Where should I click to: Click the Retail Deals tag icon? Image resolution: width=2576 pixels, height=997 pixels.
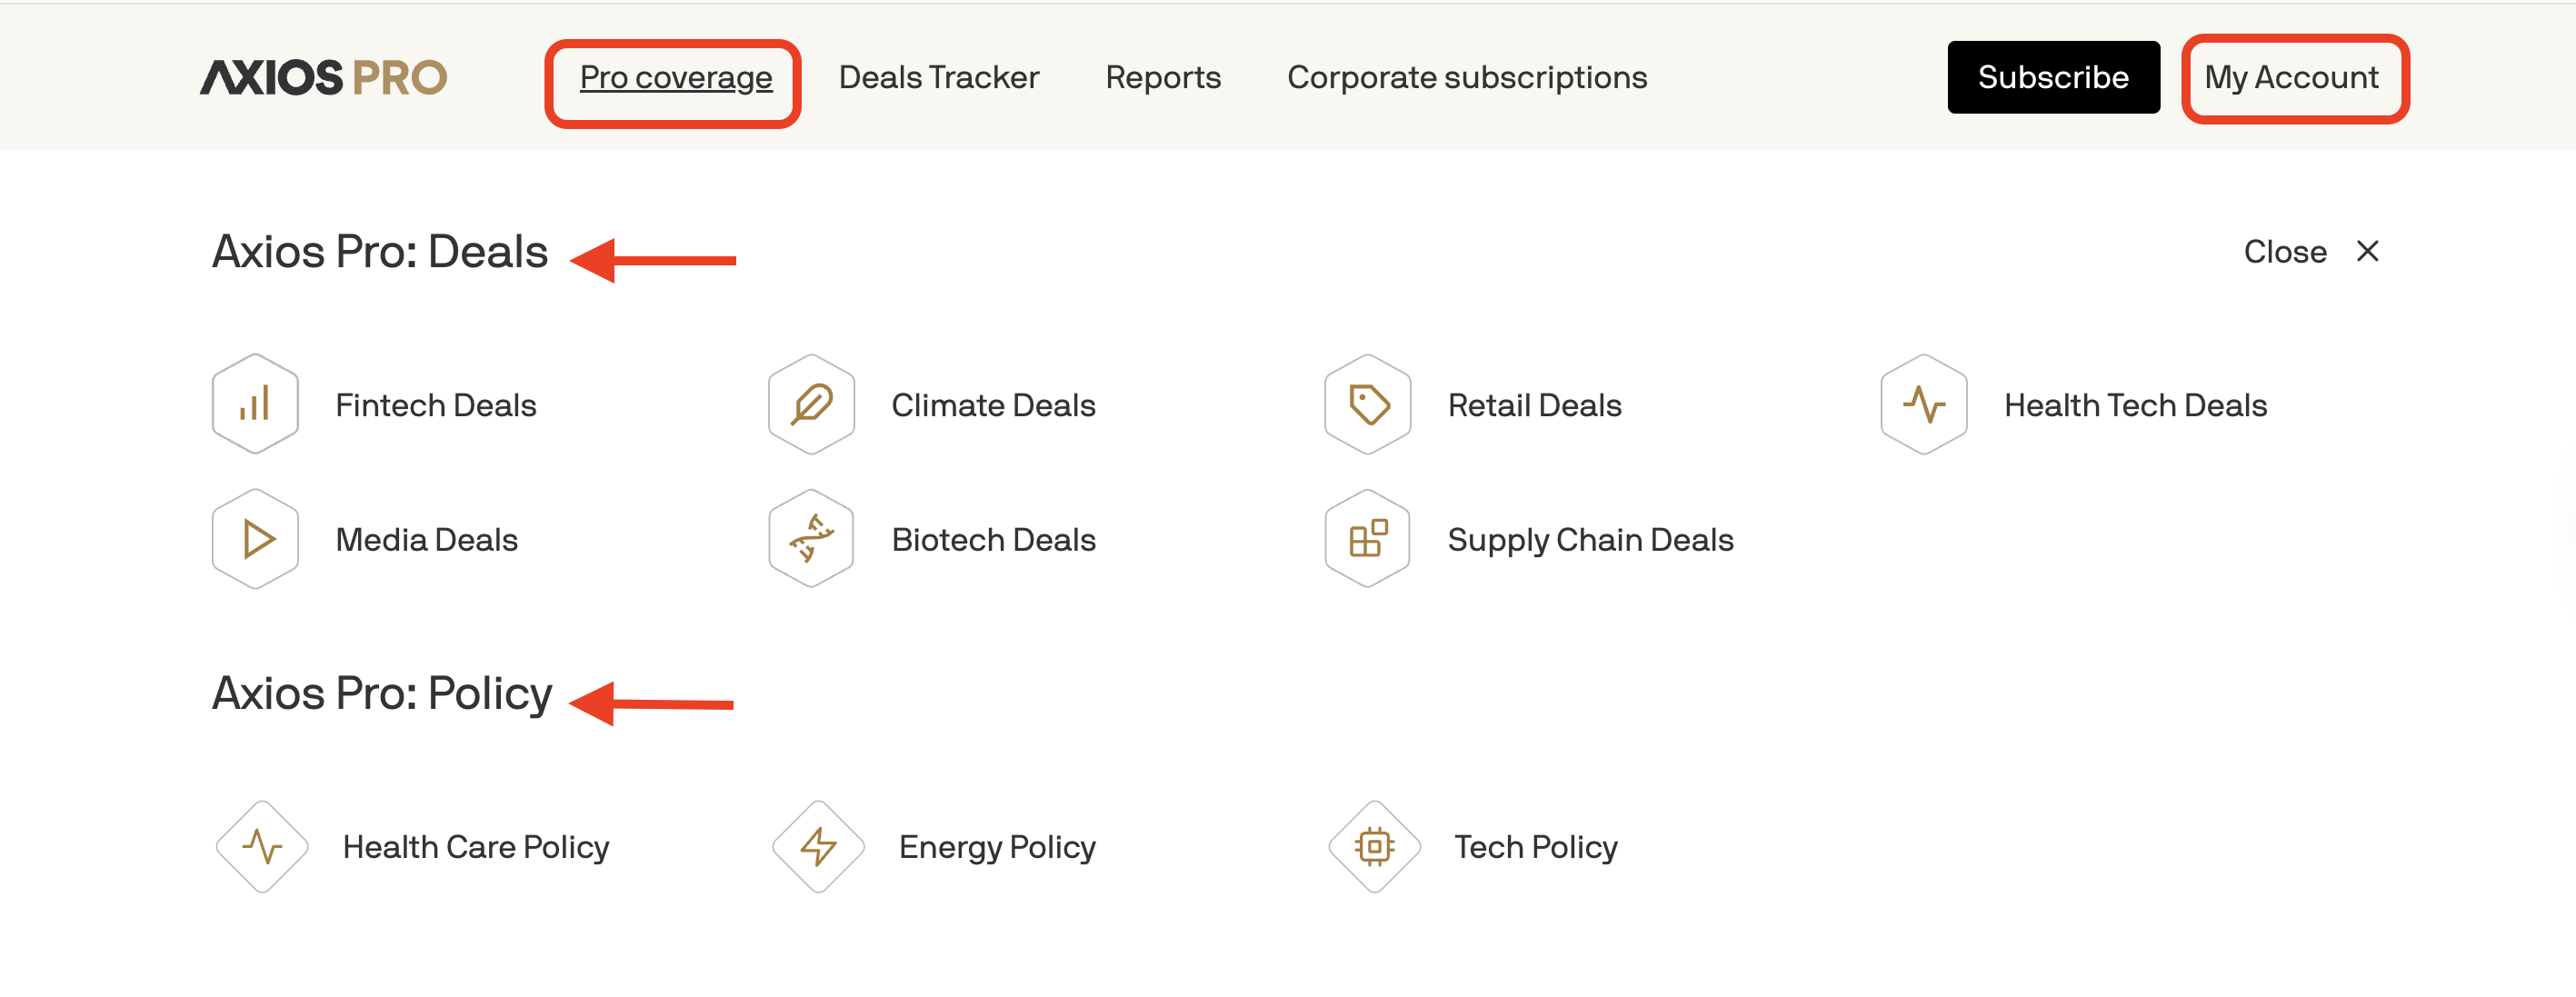(x=1367, y=404)
